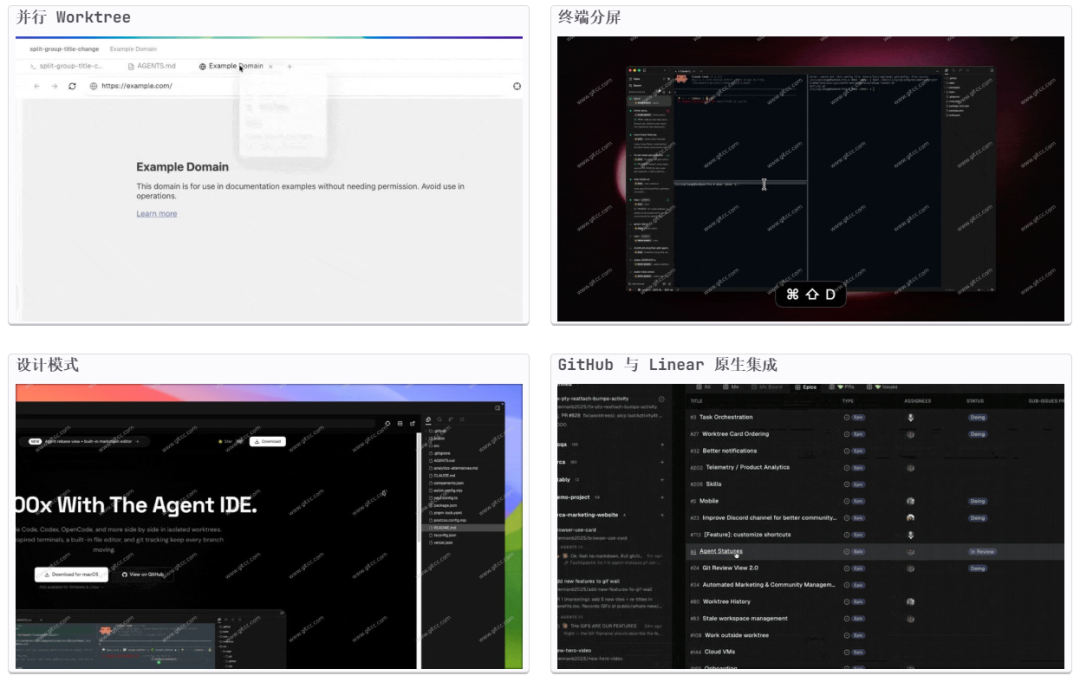Click the https://example.com/ address field
1080x682 pixels.
(x=137, y=86)
